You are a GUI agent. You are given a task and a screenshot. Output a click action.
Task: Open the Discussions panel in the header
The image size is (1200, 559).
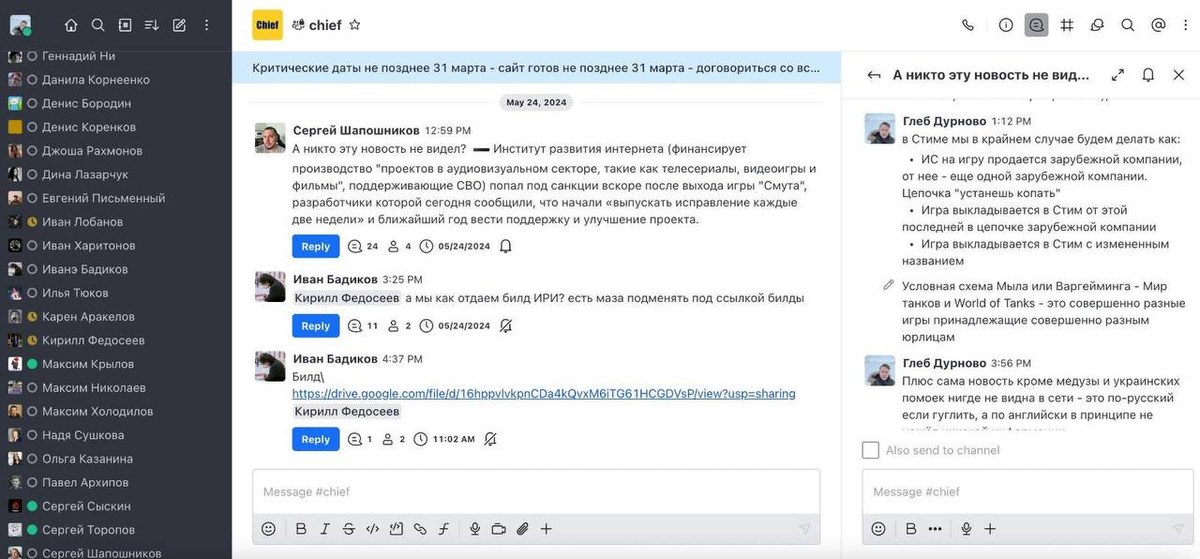1097,25
